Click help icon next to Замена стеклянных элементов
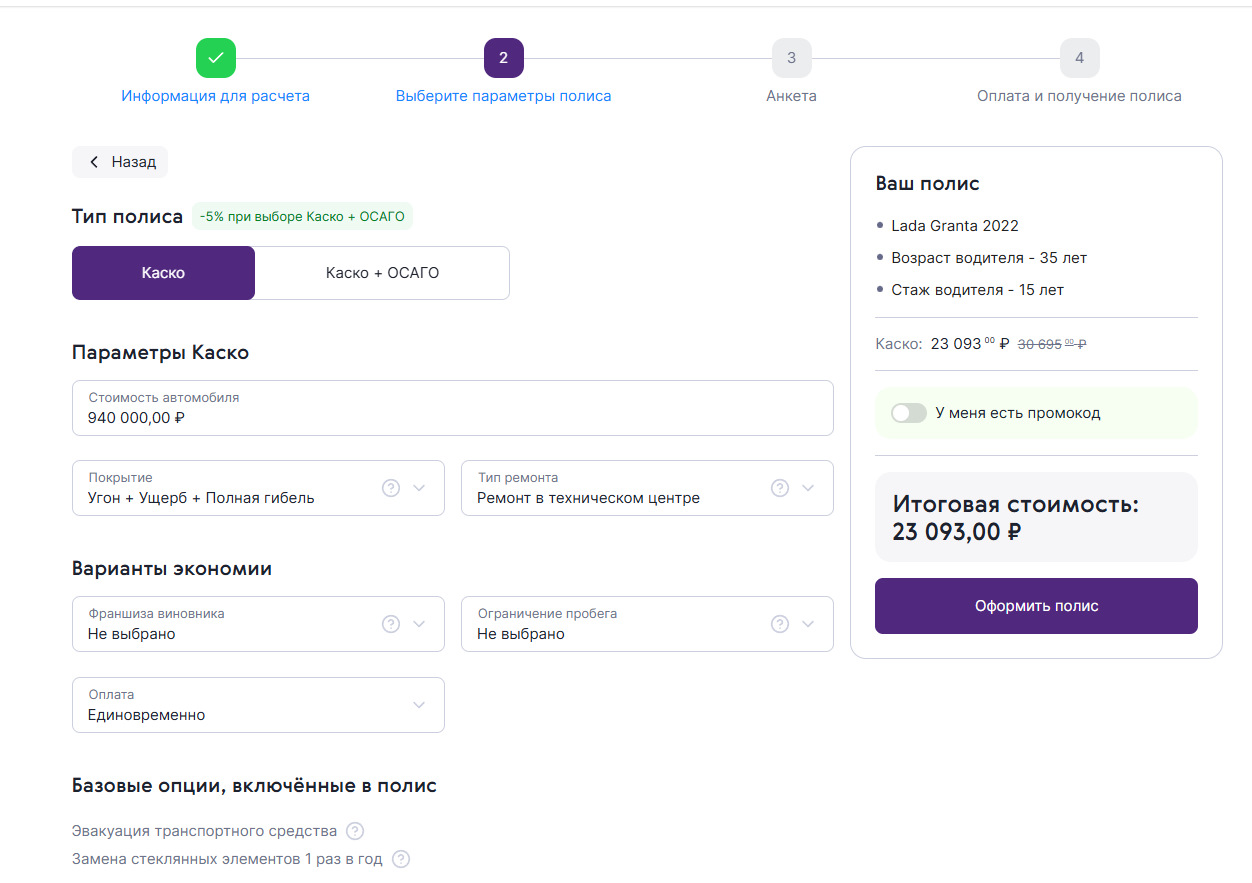Image resolution: width=1252 pixels, height=883 pixels. (401, 859)
